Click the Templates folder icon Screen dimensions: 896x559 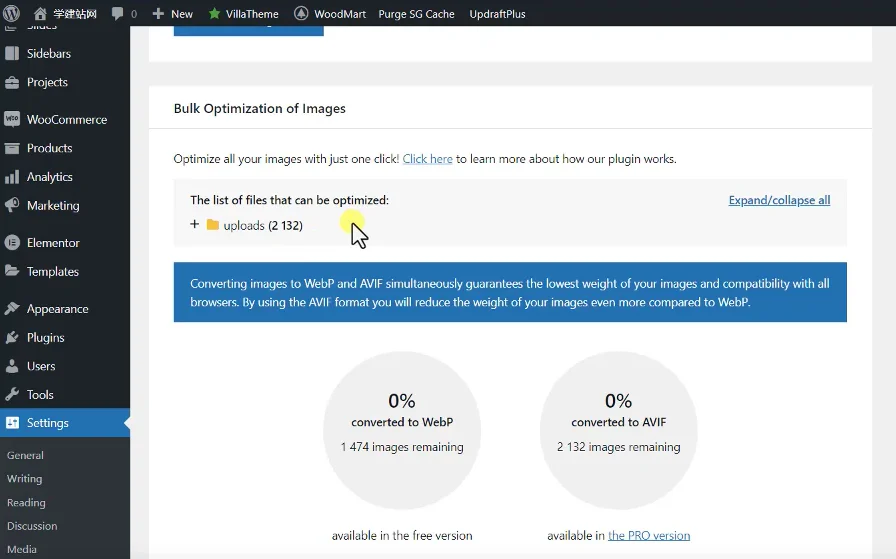[x=12, y=271]
